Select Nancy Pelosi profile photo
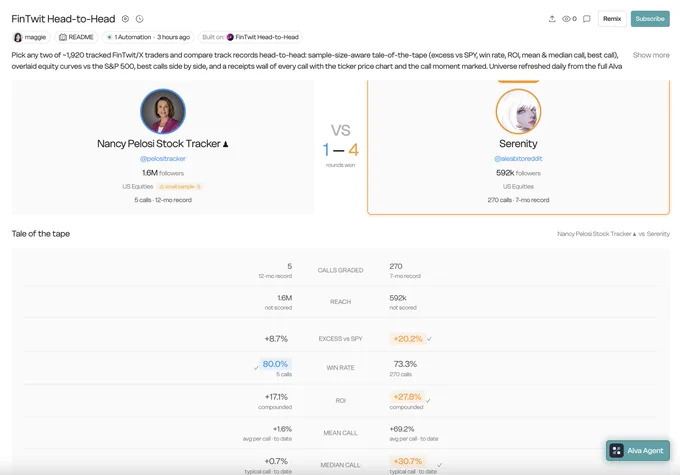Viewport: 680px width, 475px height. 163,111
